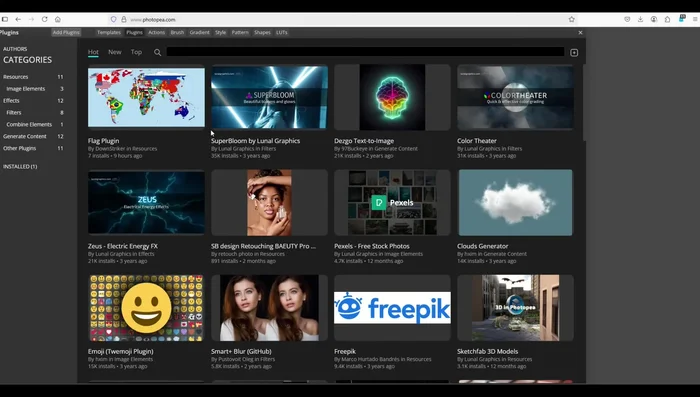
Task: Click the Pocket save icon
Action: tap(627, 19)
